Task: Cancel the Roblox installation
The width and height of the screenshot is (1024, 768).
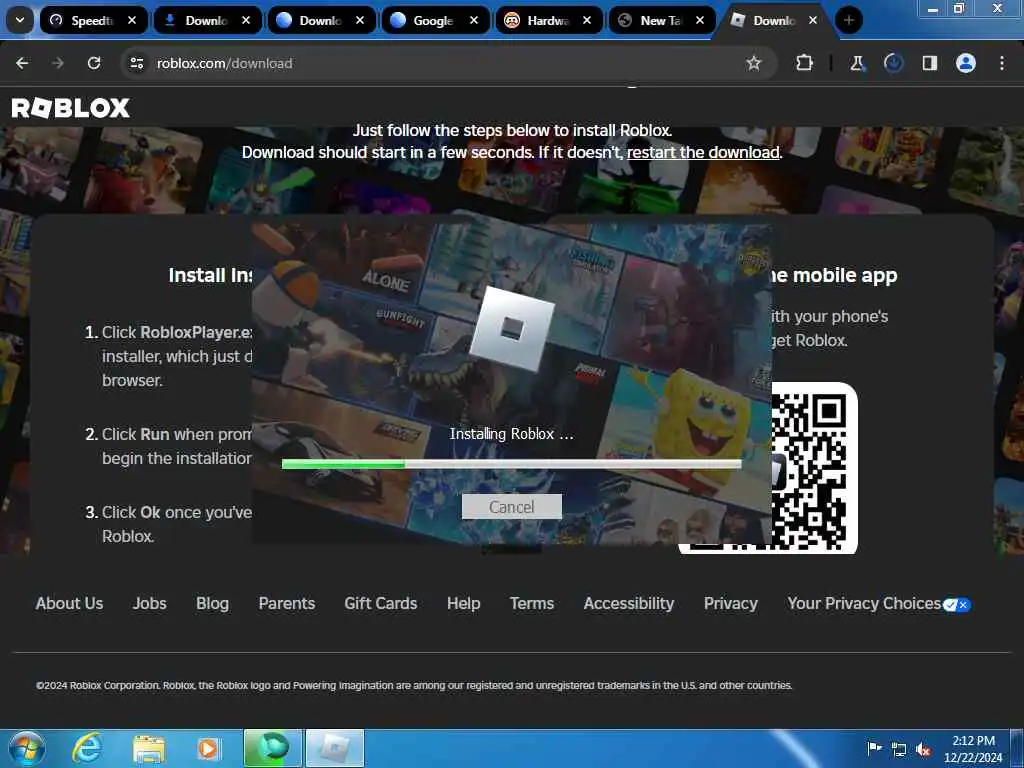Action: click(511, 507)
